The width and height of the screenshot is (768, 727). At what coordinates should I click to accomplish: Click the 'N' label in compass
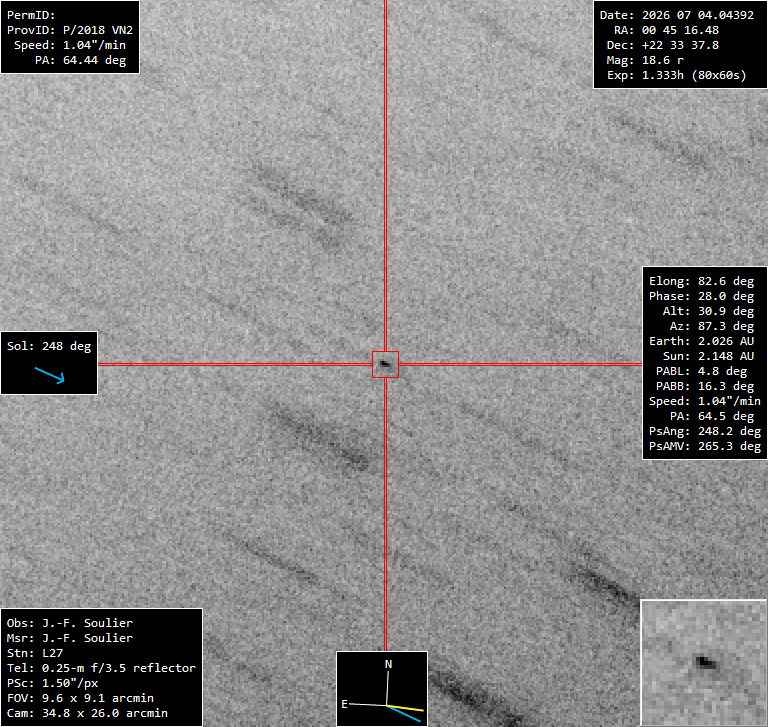(388, 664)
